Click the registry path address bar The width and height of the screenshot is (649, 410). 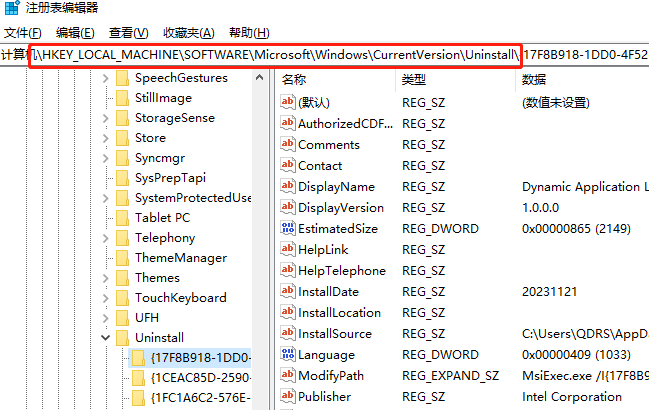(324, 55)
